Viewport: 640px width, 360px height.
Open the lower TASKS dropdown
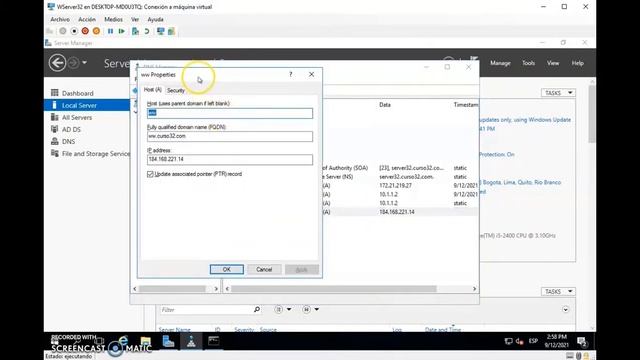tap(558, 291)
